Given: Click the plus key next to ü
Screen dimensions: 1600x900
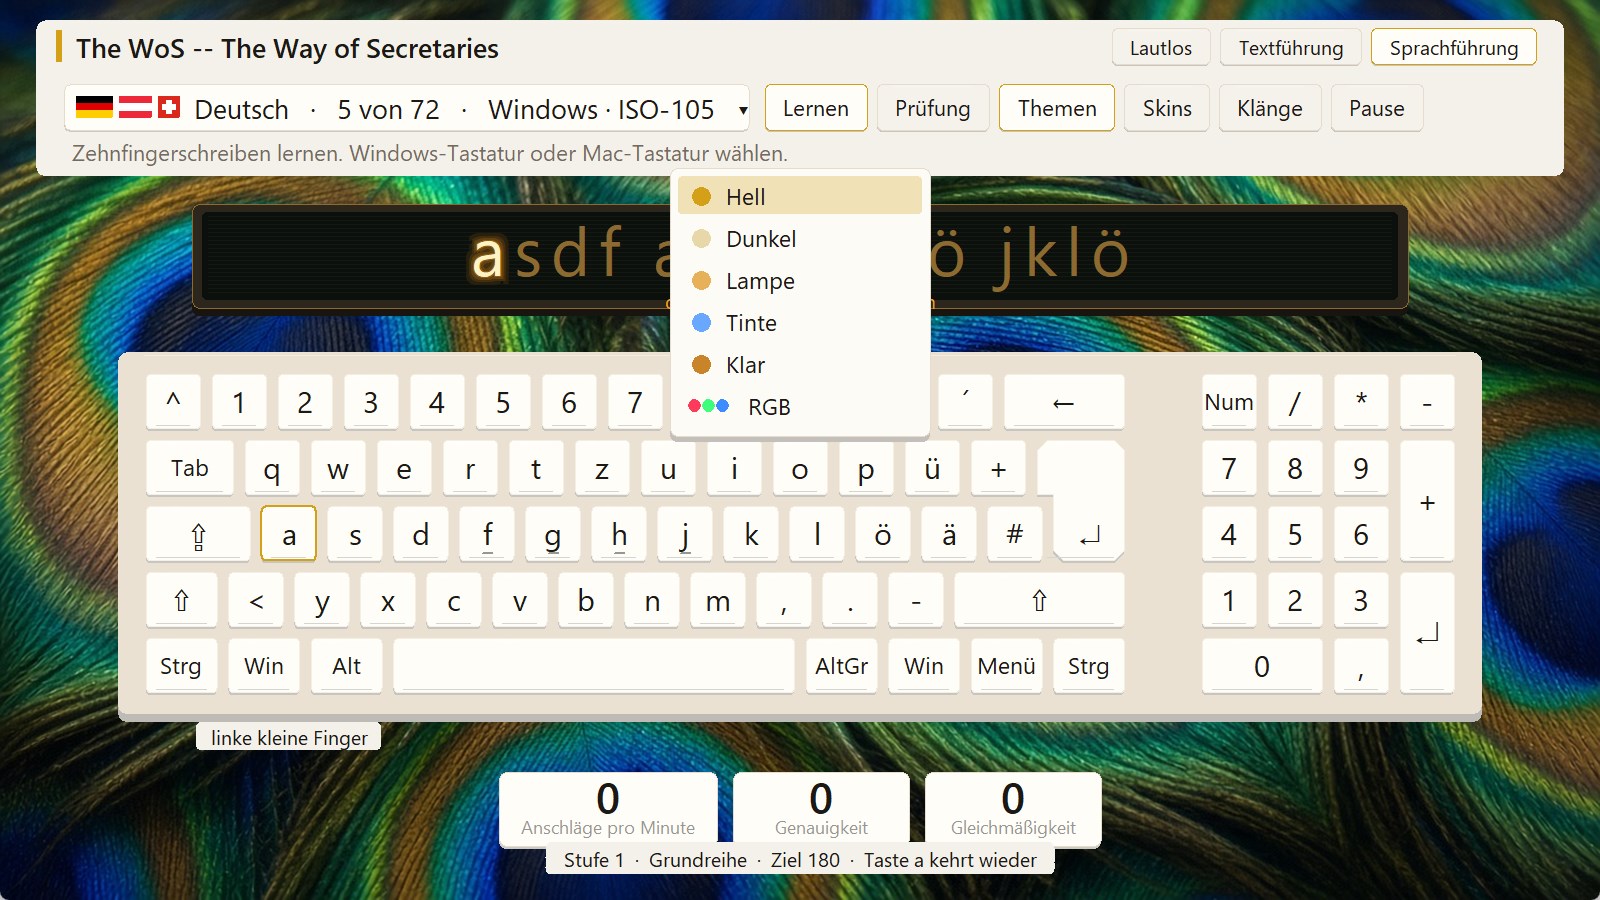Looking at the screenshot, I should [x=998, y=468].
